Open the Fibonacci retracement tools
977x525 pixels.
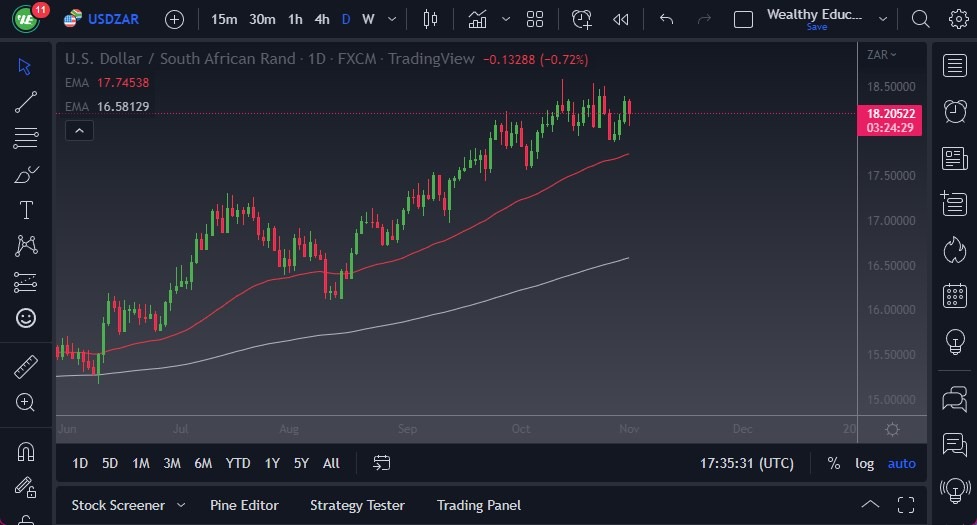pyautogui.click(x=26, y=138)
